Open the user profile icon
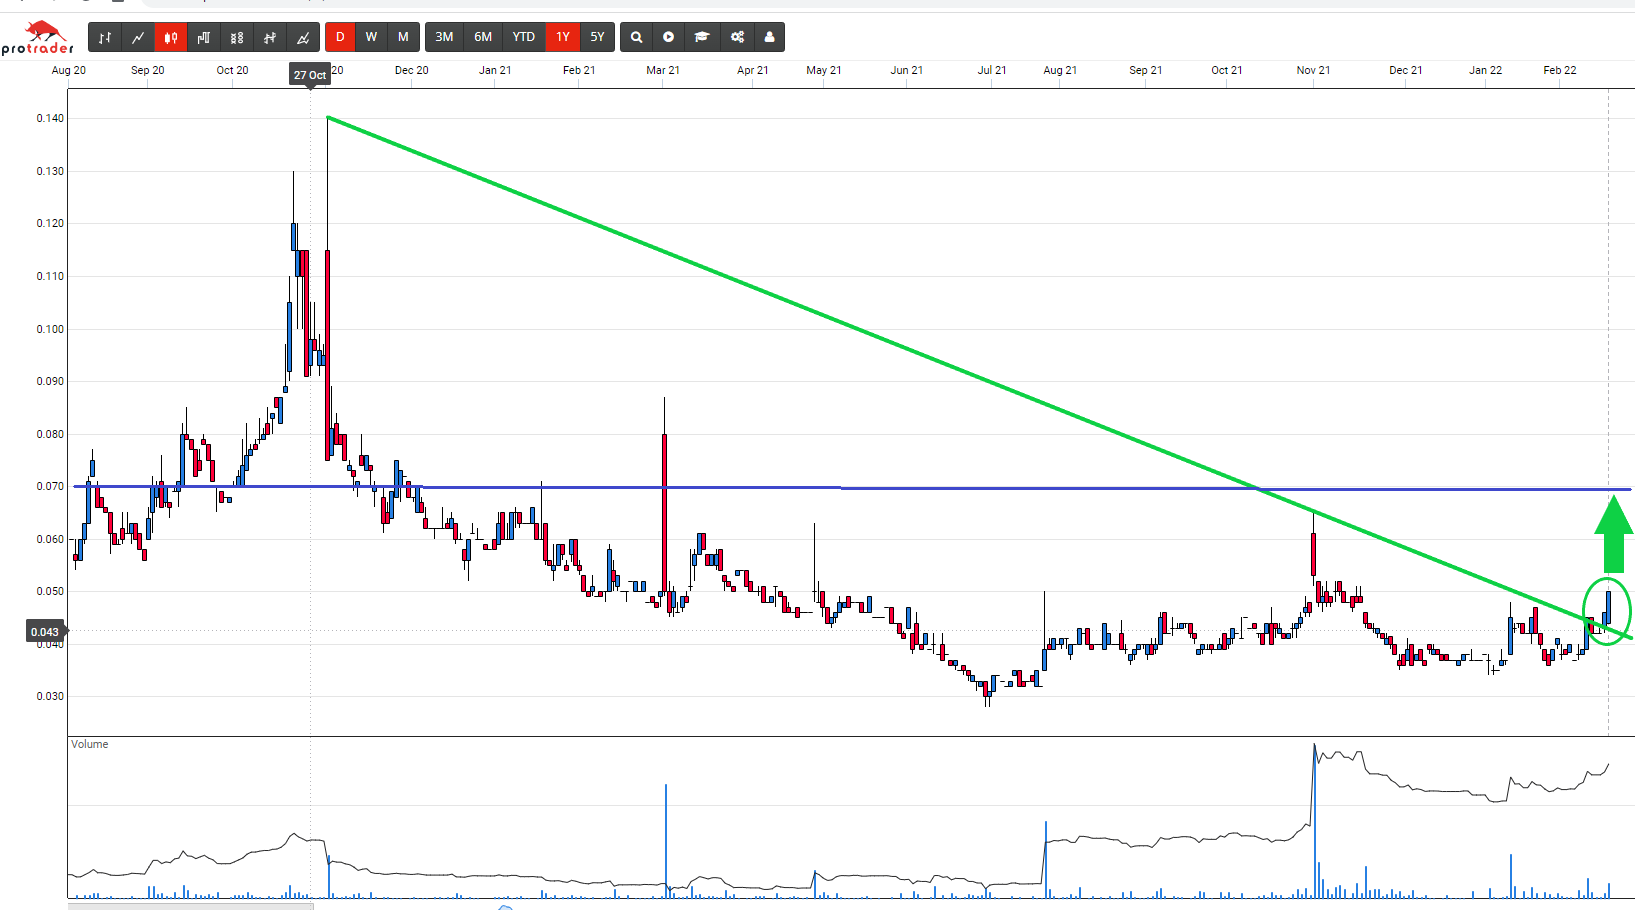 tap(769, 37)
